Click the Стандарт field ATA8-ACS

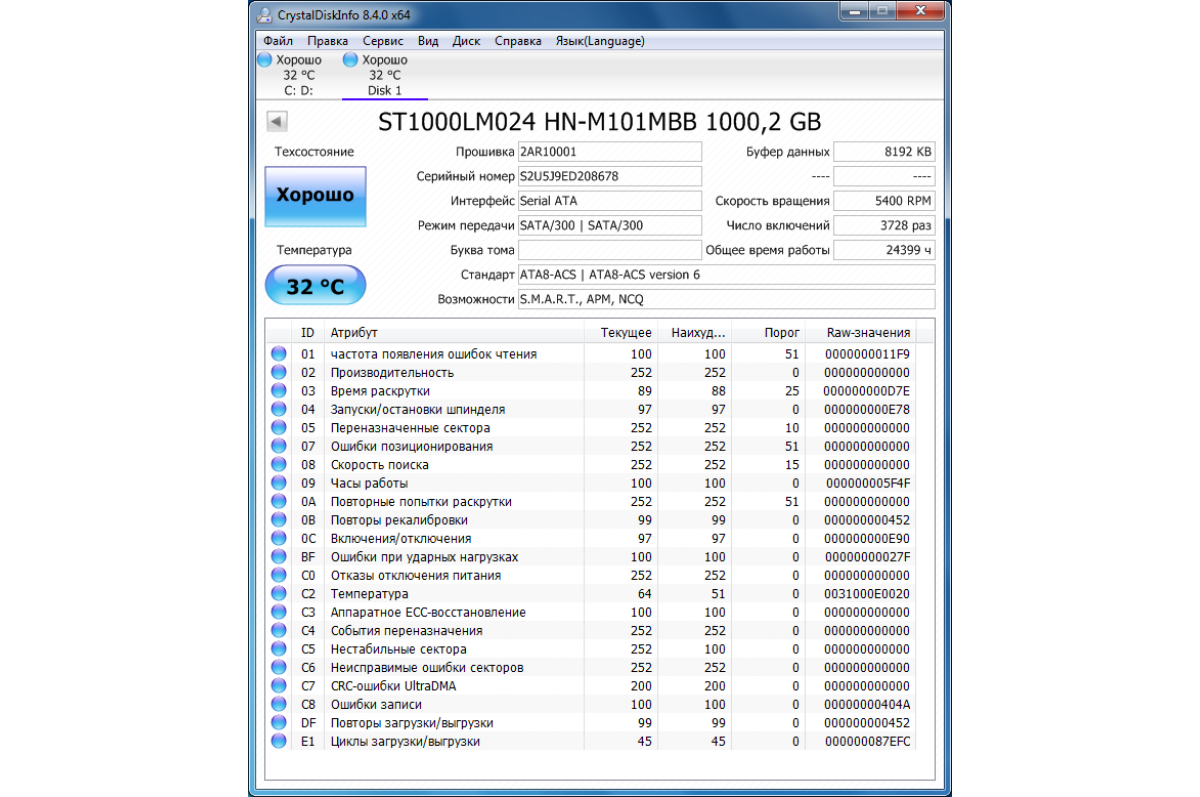[x=726, y=275]
